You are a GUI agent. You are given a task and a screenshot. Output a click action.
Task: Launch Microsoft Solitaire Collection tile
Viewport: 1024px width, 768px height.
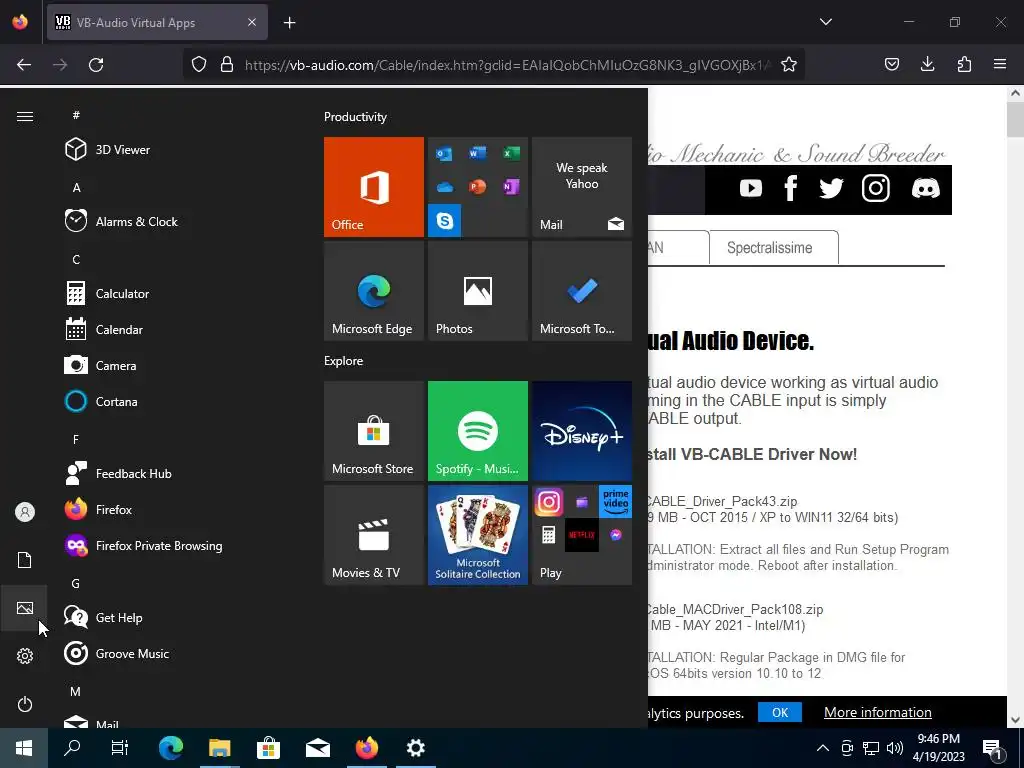tap(478, 535)
